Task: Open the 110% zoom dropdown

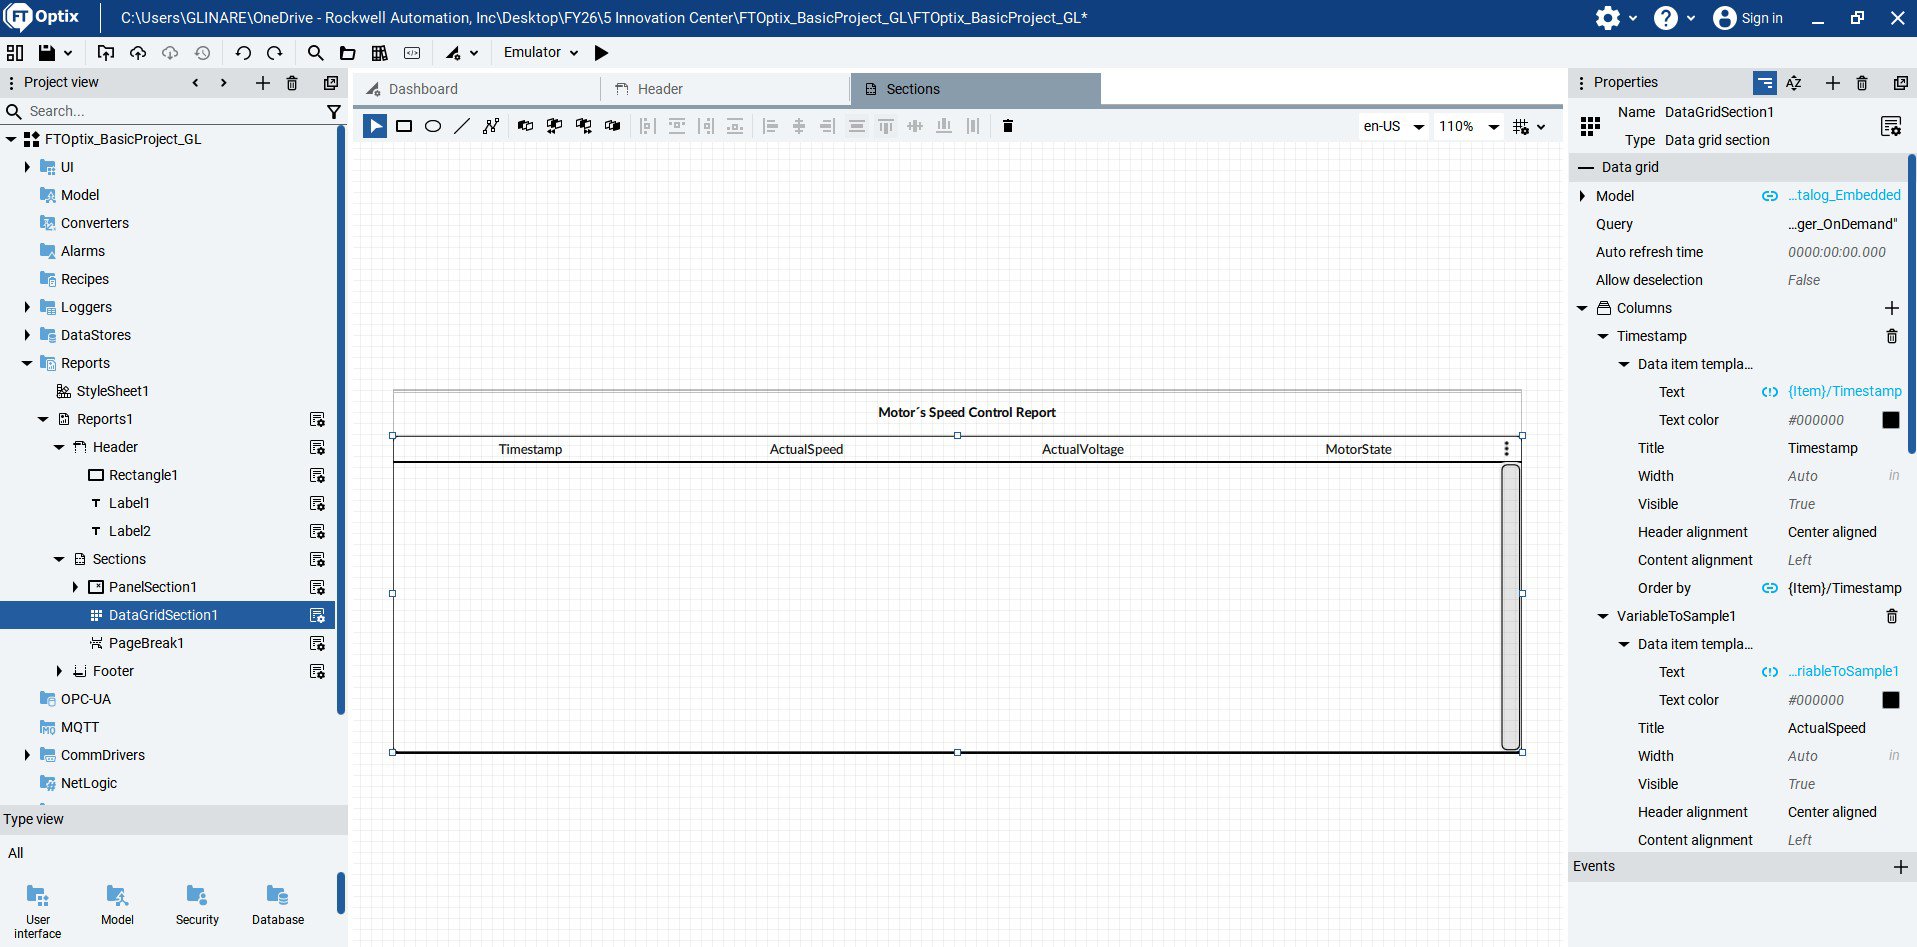Action: coord(1469,126)
